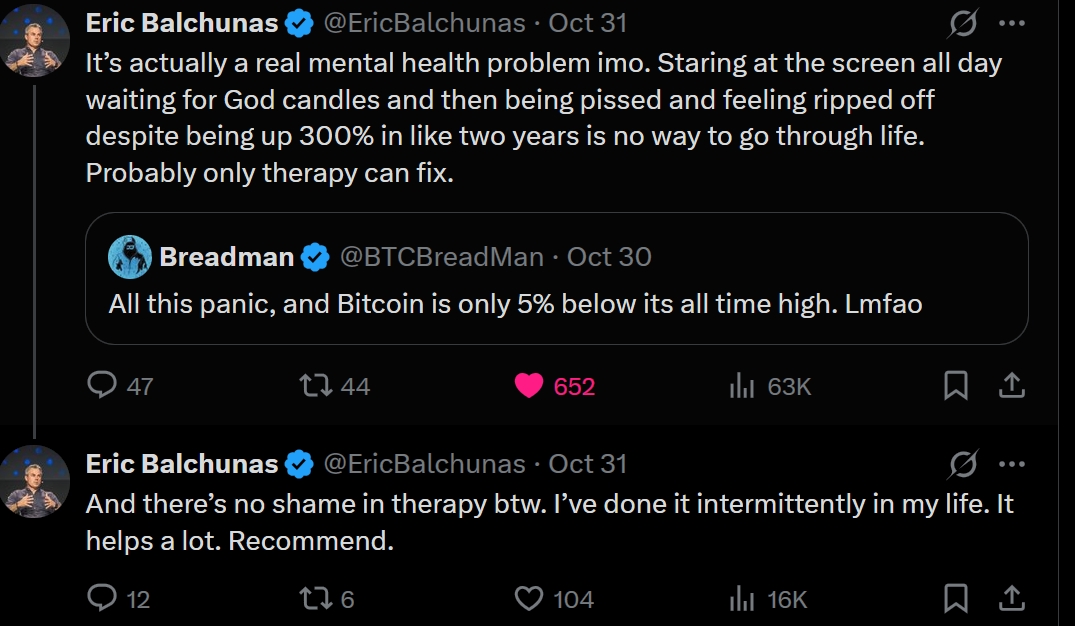1075x626 pixels.
Task: Open Grok icon on first tweet
Action: pyautogui.click(x=963, y=22)
